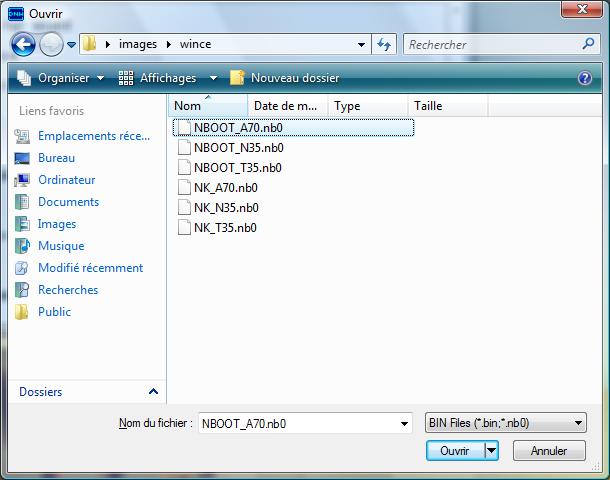The image size is (610, 480).
Task: Click the refresh icon beside the address bar
Action: click(385, 44)
